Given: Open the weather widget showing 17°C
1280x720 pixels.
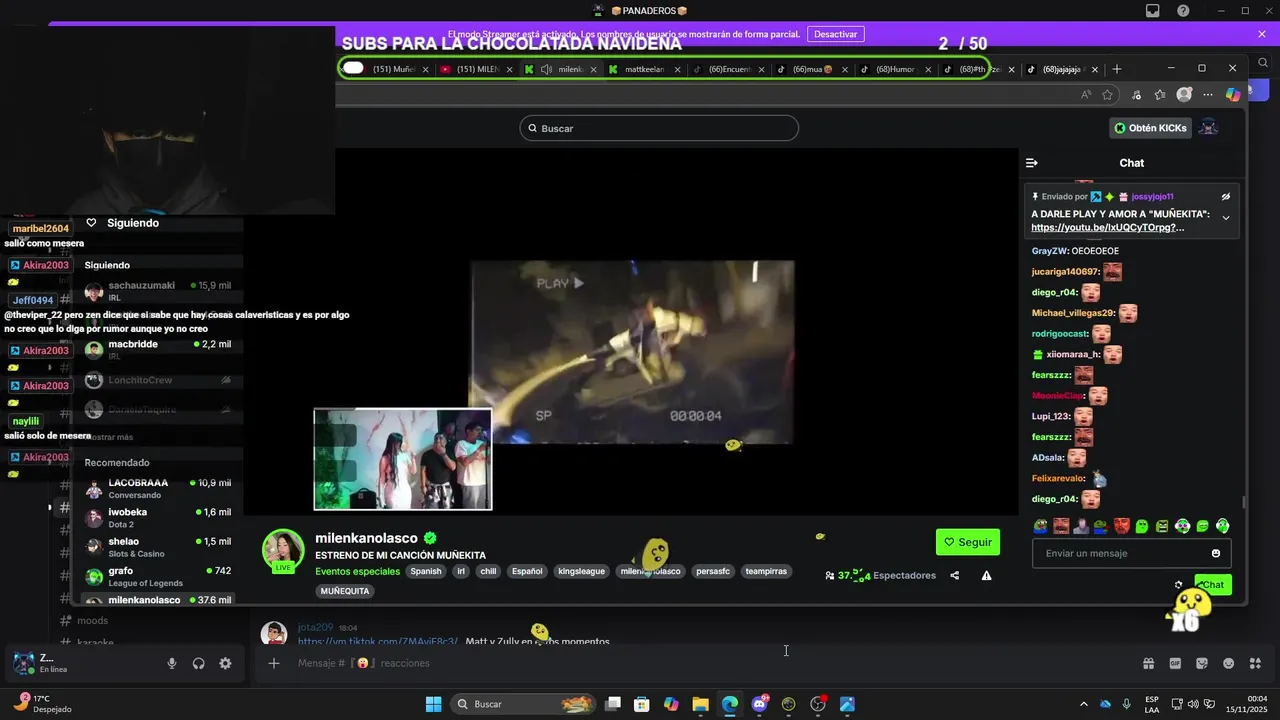Looking at the screenshot, I should coord(44,703).
